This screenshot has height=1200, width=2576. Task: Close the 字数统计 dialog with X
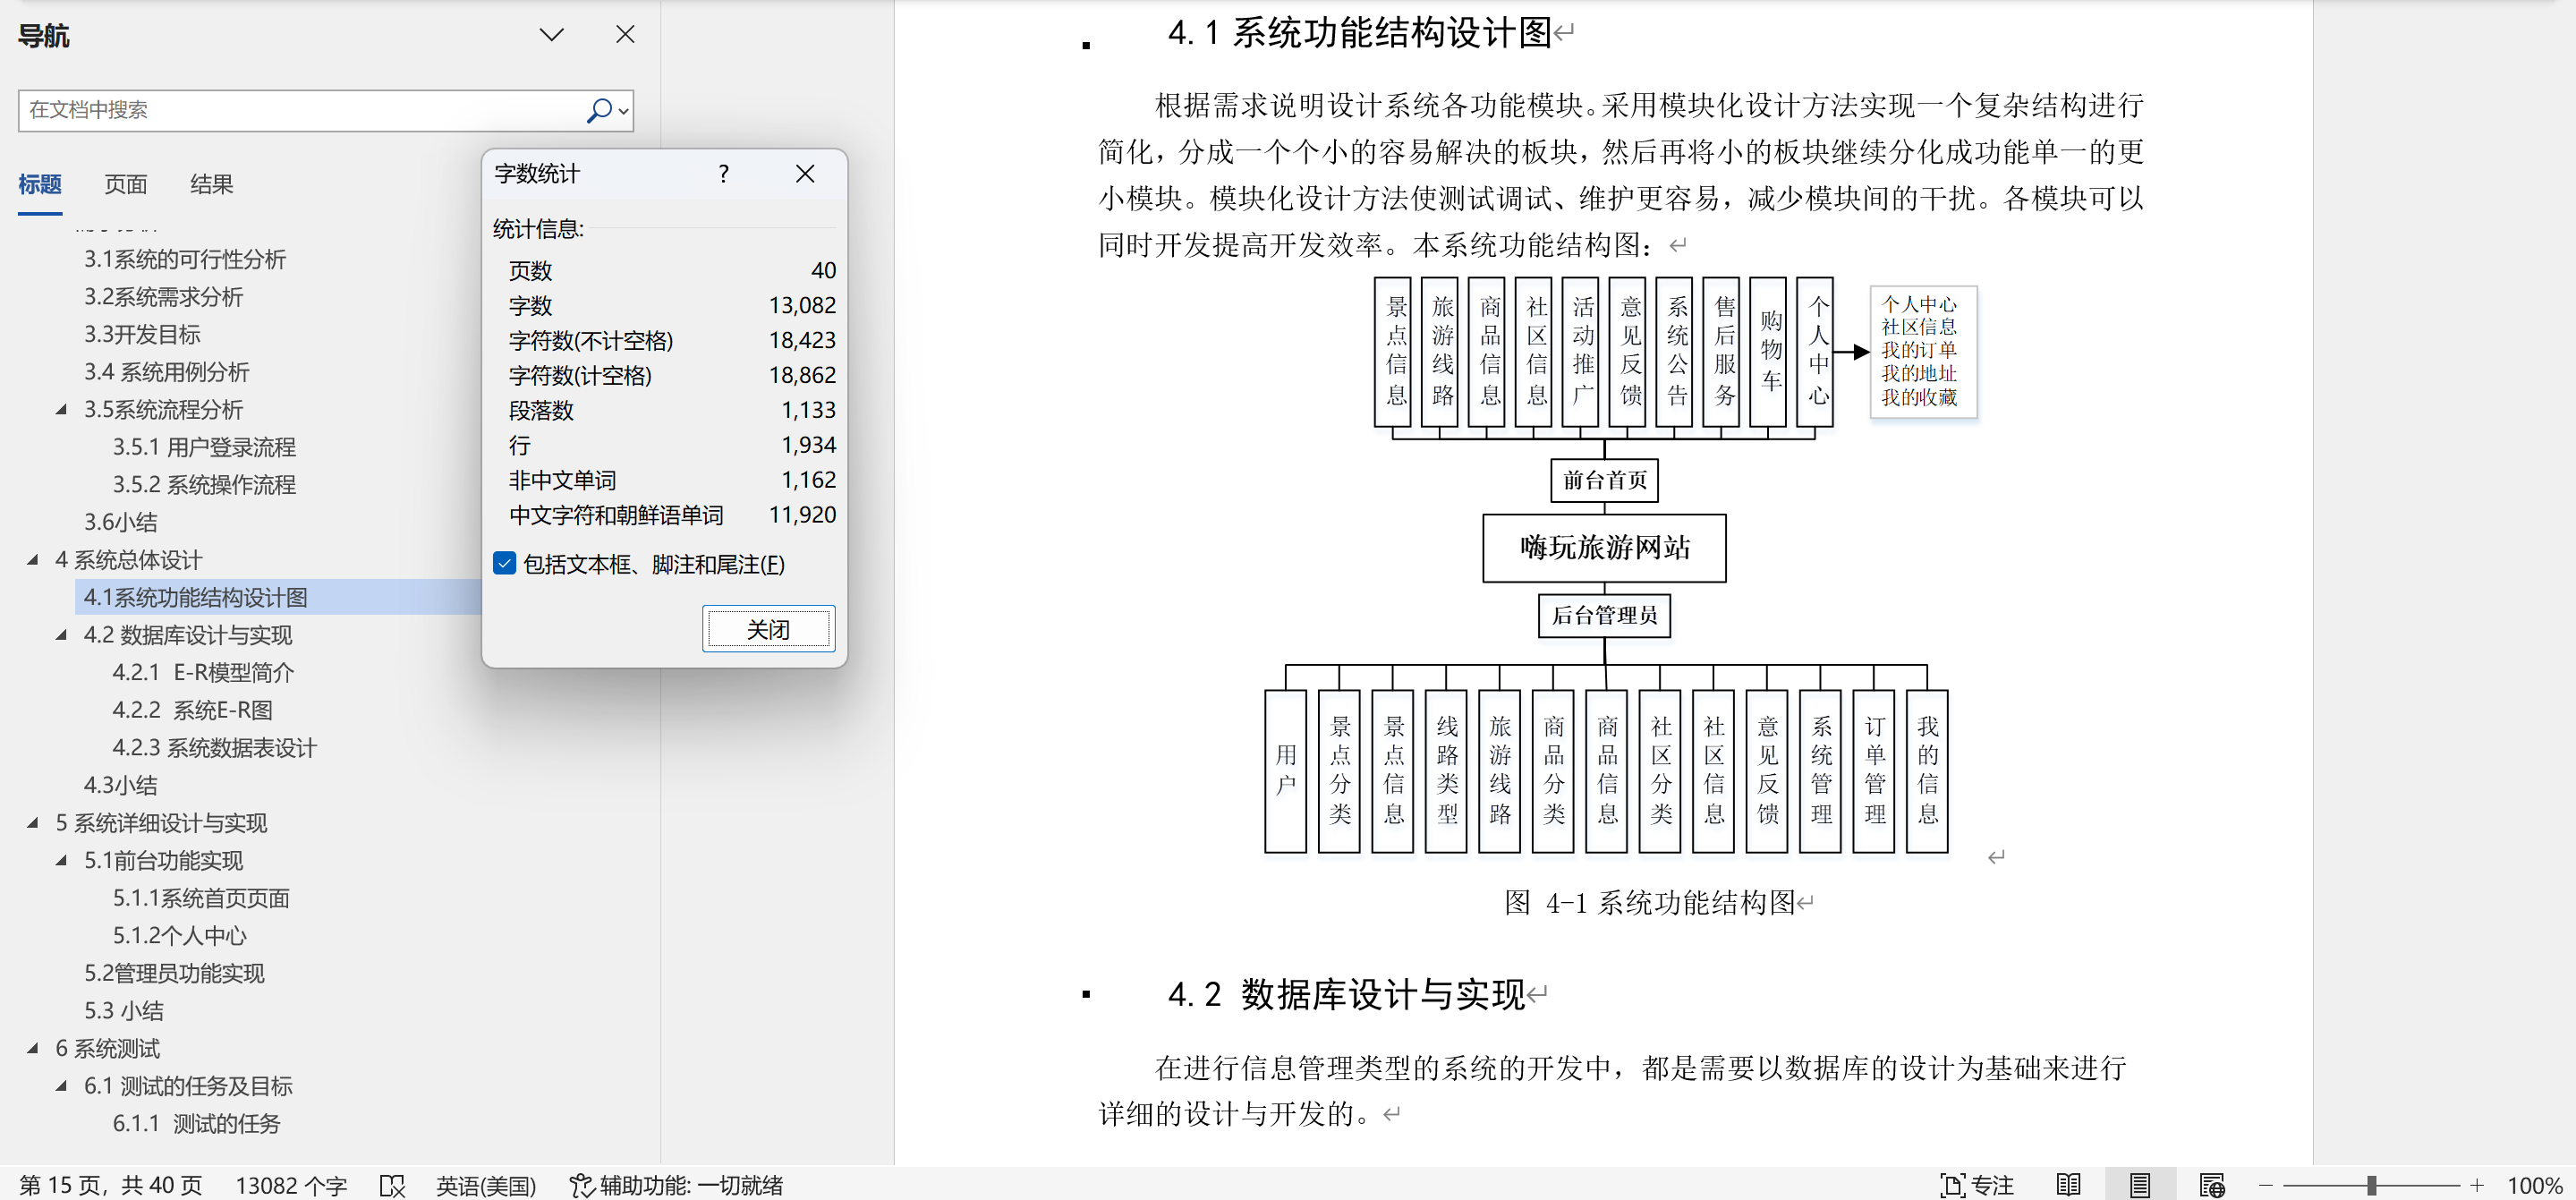click(x=805, y=174)
